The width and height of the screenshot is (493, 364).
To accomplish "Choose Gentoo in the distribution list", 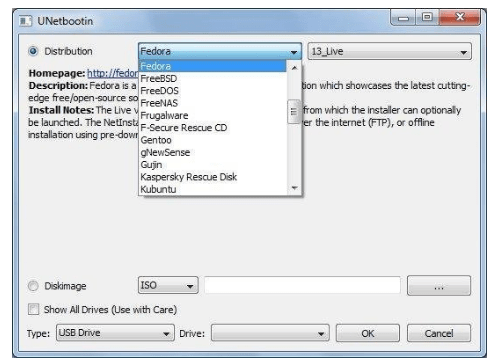I will pyautogui.click(x=213, y=140).
